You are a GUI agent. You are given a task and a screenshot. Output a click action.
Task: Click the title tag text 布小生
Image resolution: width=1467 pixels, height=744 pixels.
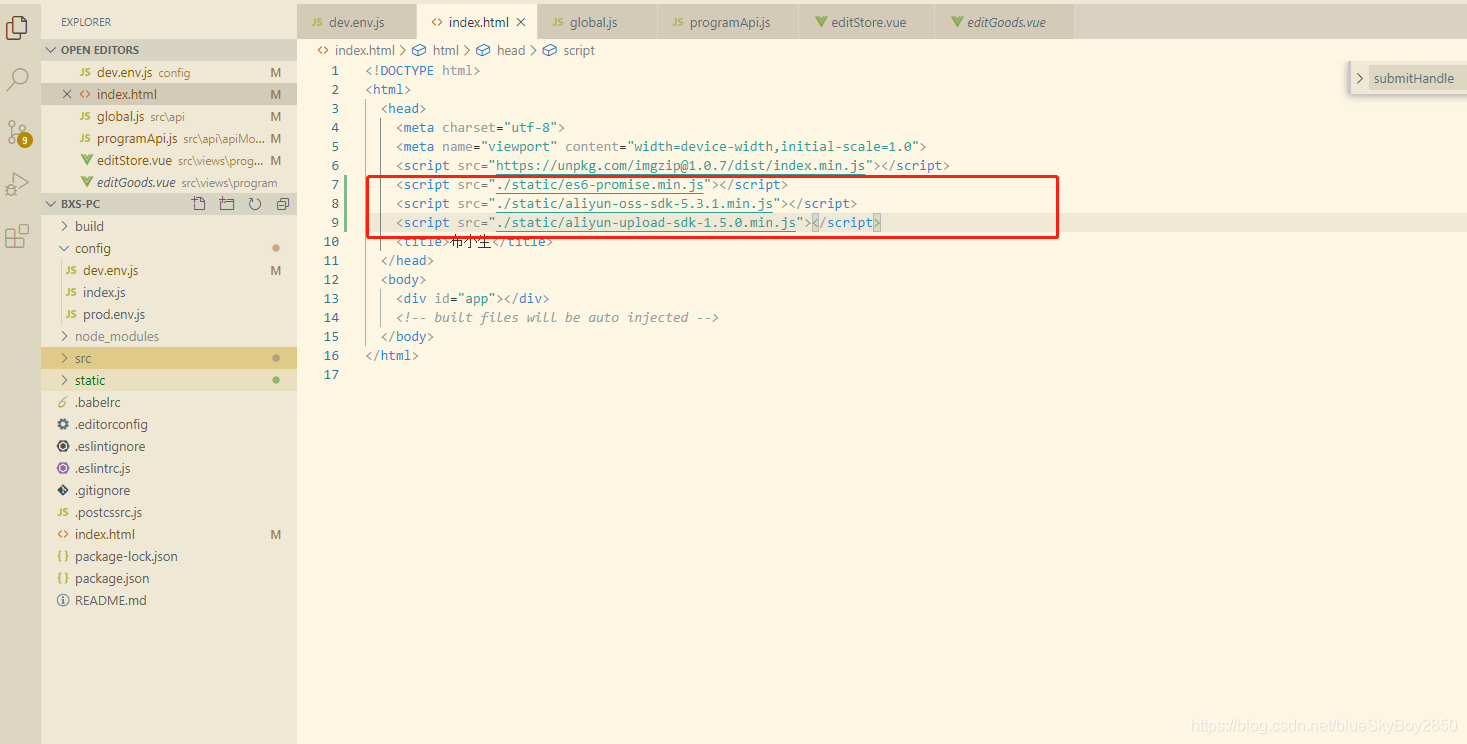pyautogui.click(x=471, y=241)
